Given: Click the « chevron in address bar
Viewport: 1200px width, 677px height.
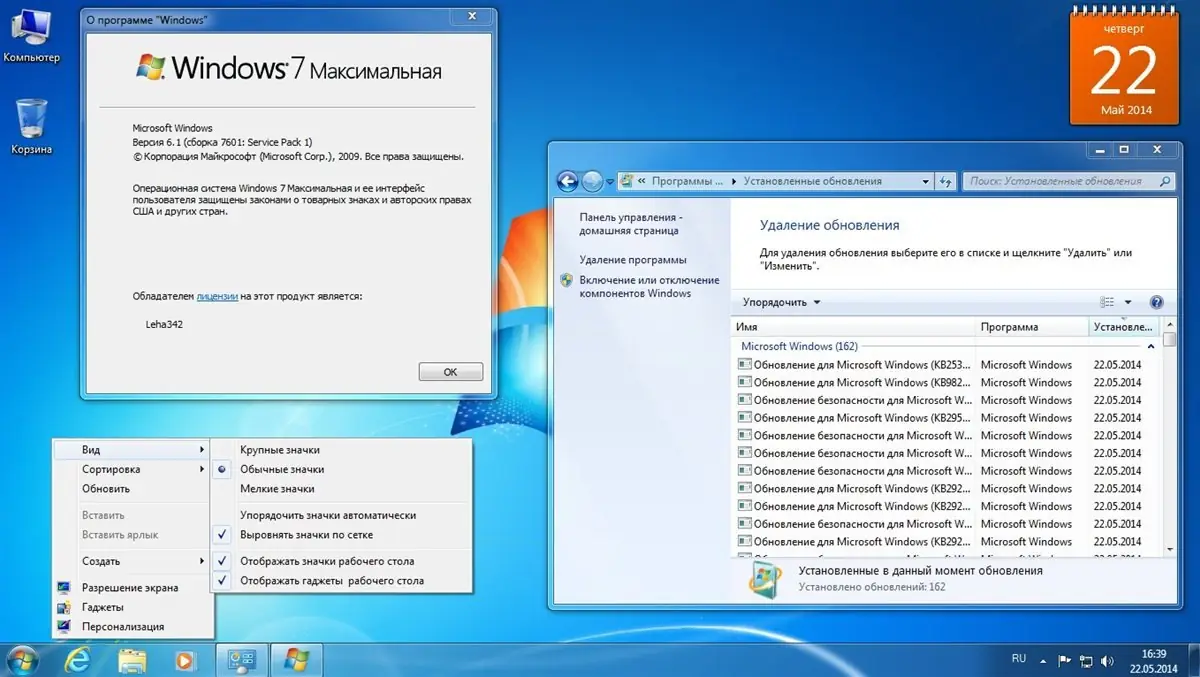Looking at the screenshot, I should [642, 181].
